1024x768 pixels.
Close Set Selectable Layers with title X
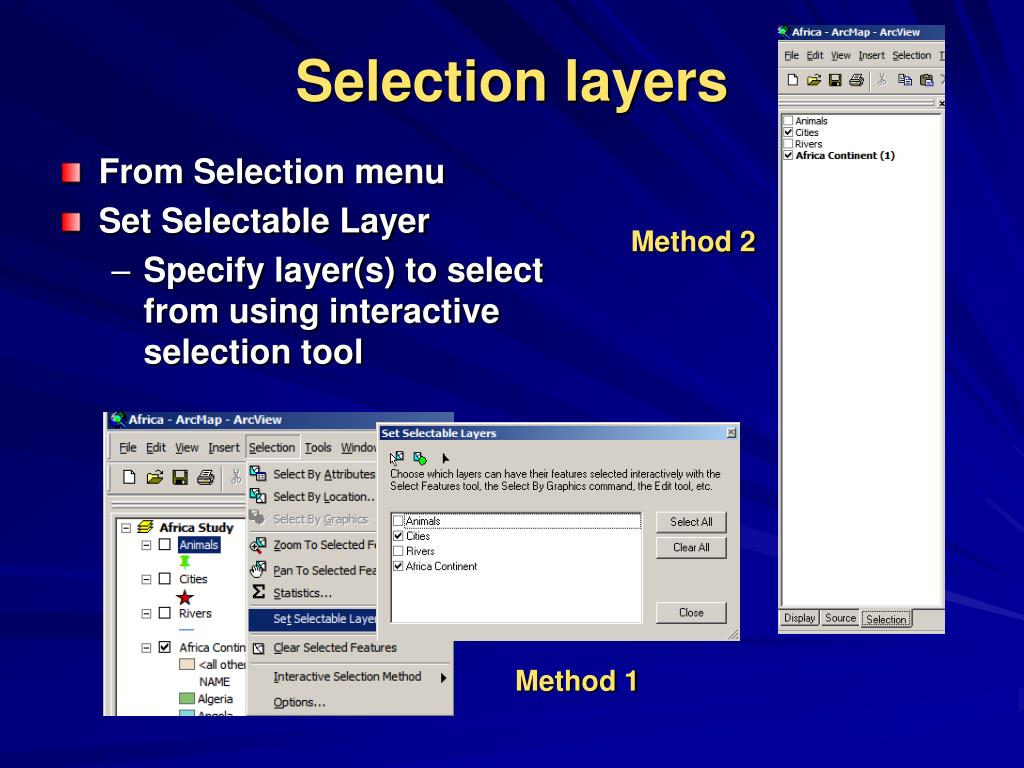point(731,432)
